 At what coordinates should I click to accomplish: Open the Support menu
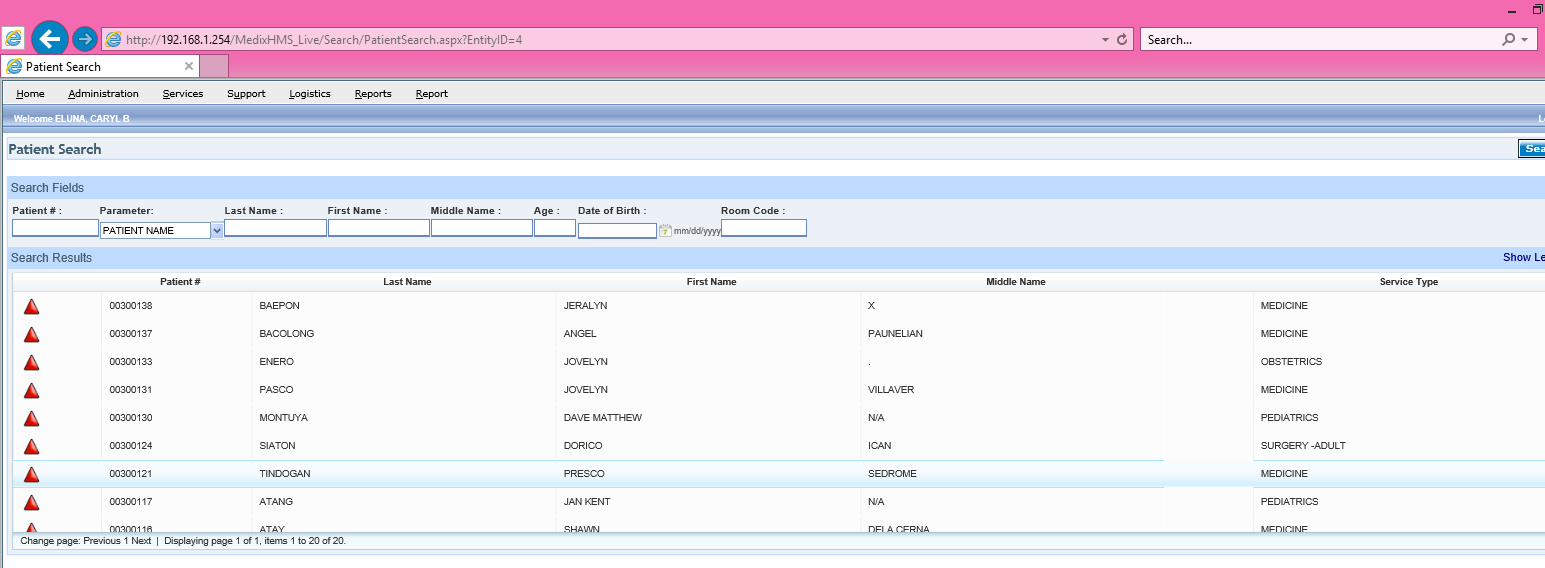click(x=246, y=94)
